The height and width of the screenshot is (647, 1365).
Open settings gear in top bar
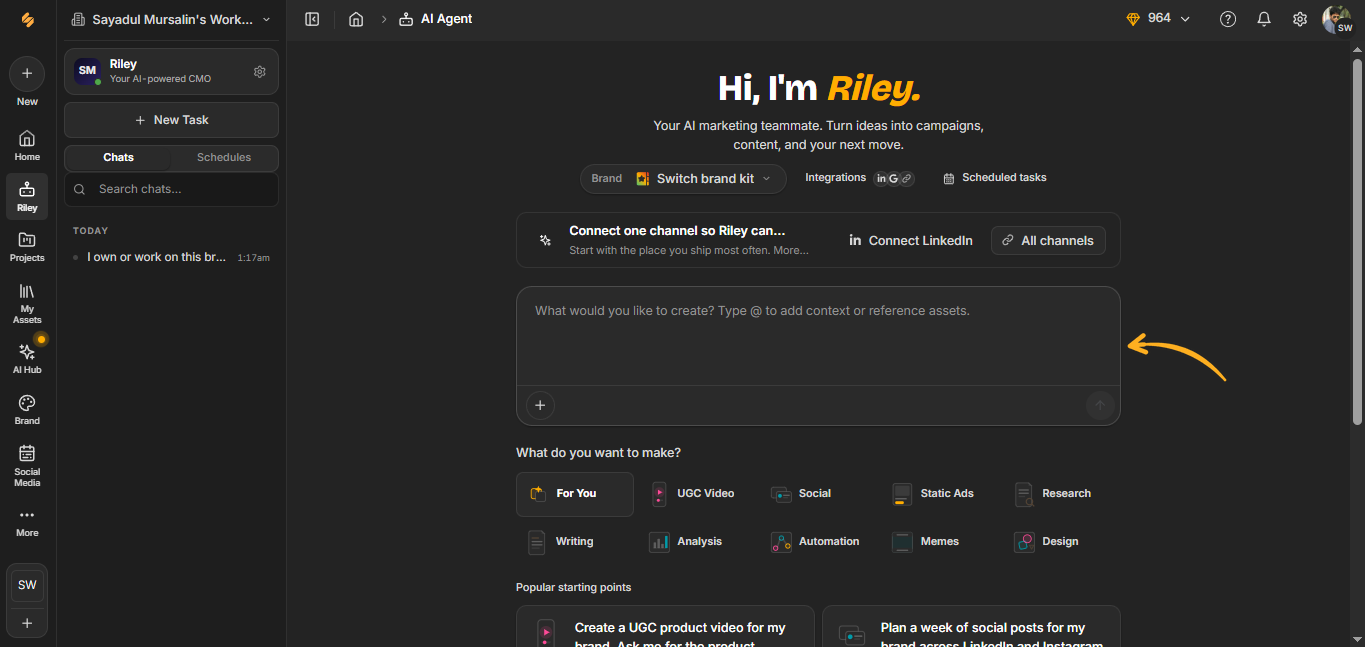coord(1300,19)
